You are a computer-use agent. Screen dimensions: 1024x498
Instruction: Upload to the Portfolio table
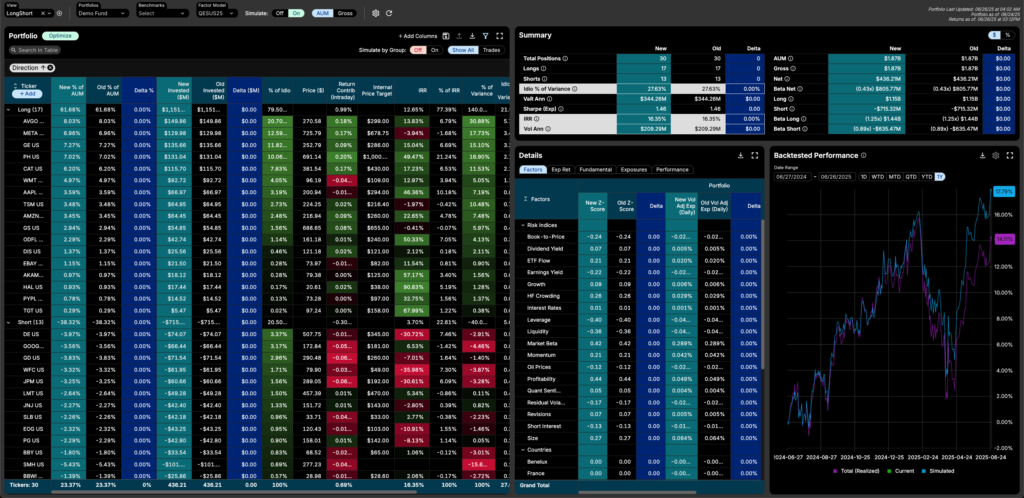point(459,37)
